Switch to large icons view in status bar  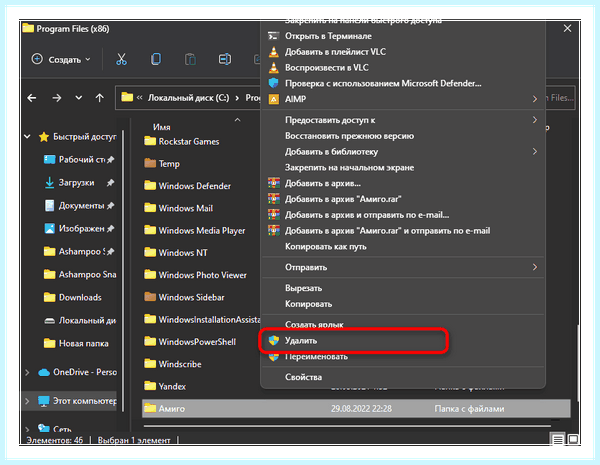click(573, 439)
